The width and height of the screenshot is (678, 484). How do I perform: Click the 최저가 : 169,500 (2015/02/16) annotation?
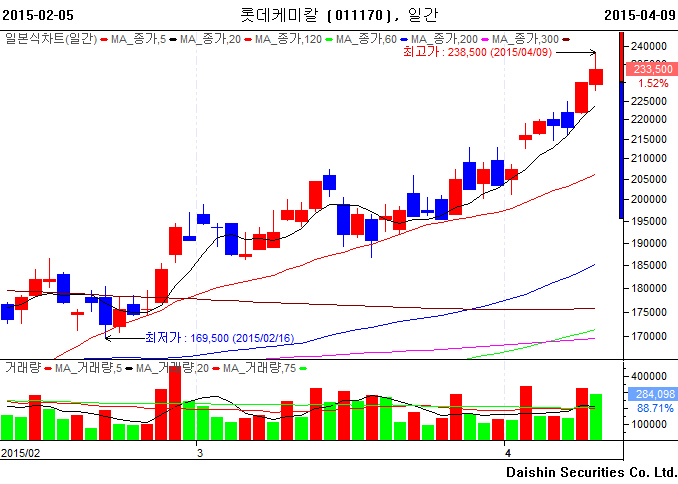click(220, 338)
